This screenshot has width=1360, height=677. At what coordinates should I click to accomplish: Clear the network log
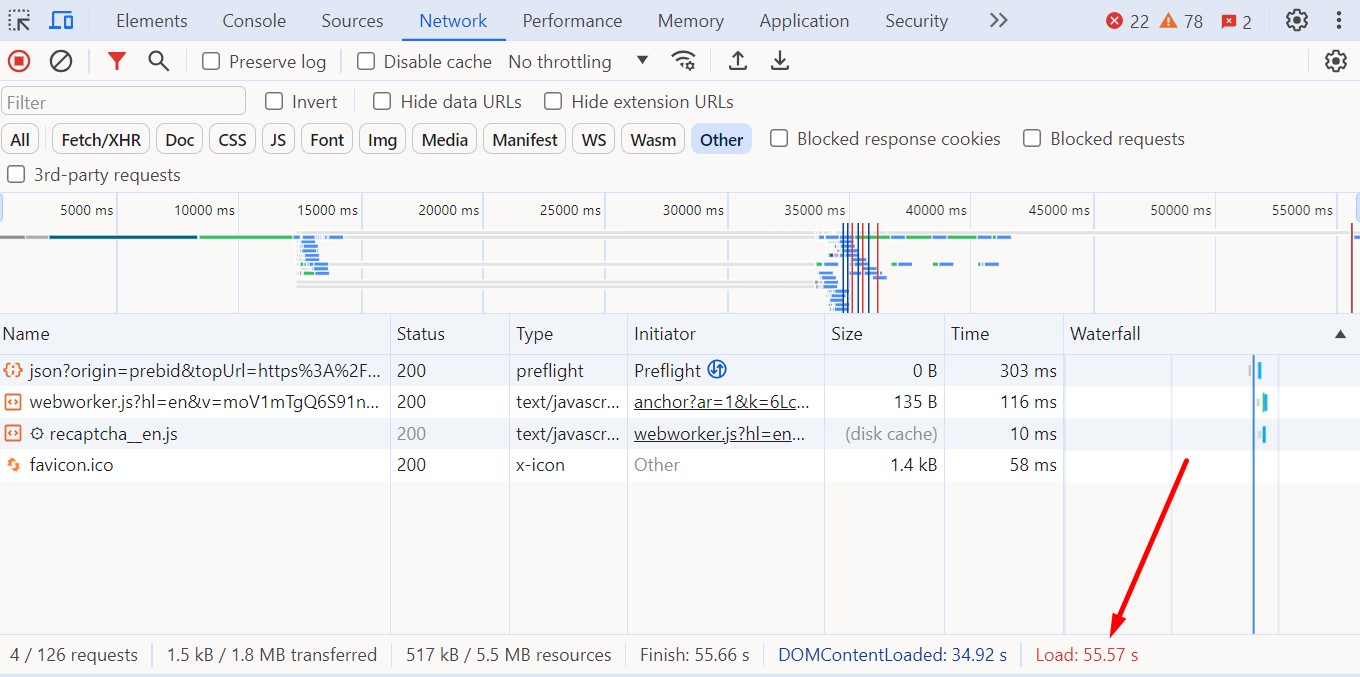point(61,61)
